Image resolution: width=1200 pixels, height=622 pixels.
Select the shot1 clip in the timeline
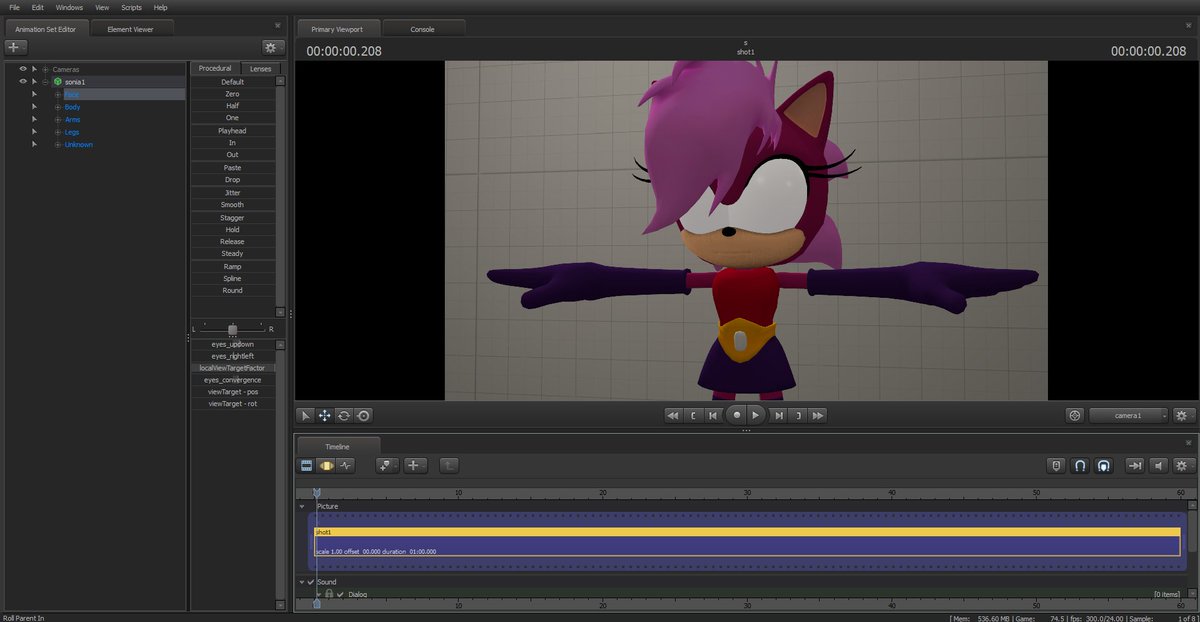pyautogui.click(x=700, y=540)
